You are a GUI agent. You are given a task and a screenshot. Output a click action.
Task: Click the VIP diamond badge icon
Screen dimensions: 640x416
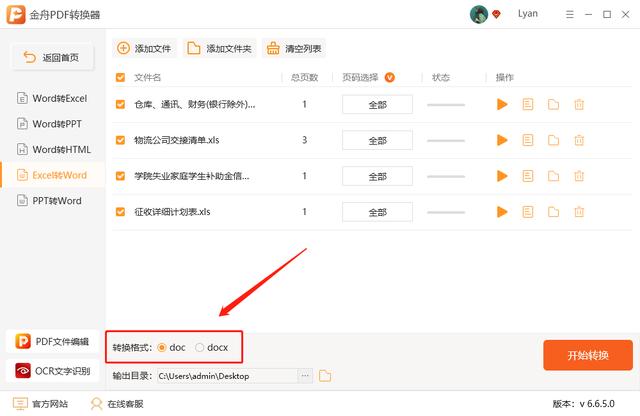(496, 15)
